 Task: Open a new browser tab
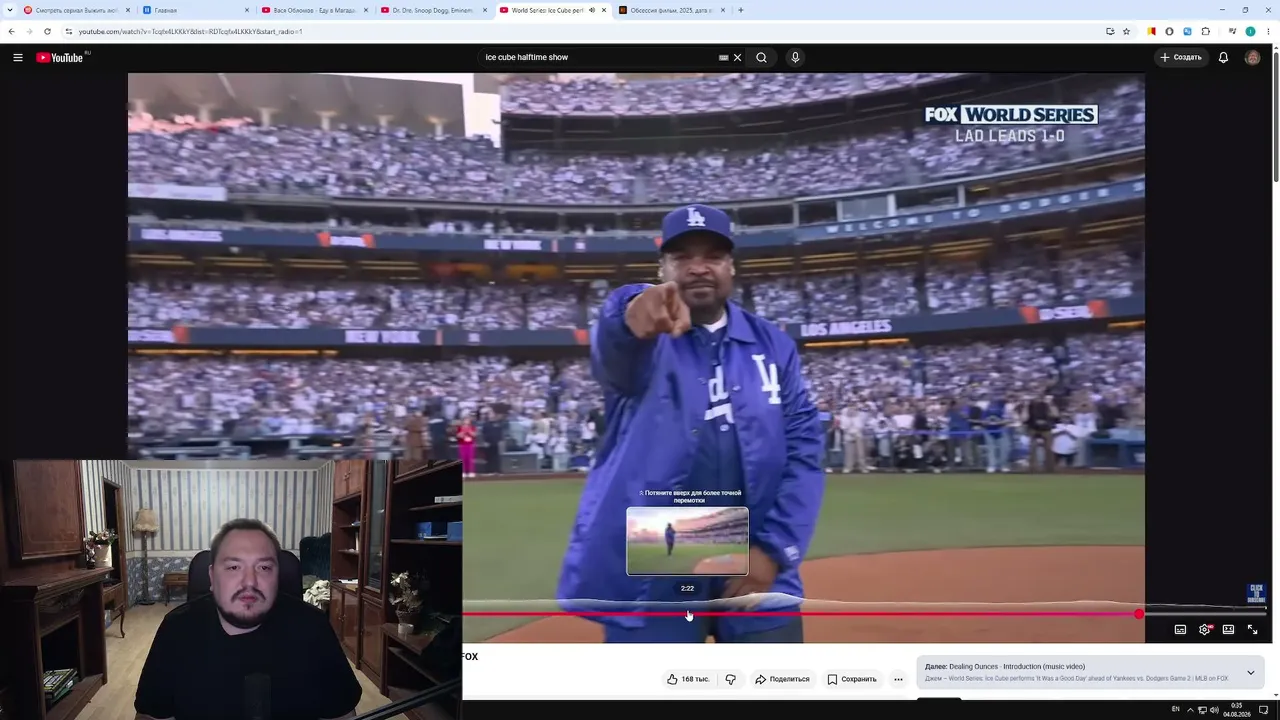[740, 10]
